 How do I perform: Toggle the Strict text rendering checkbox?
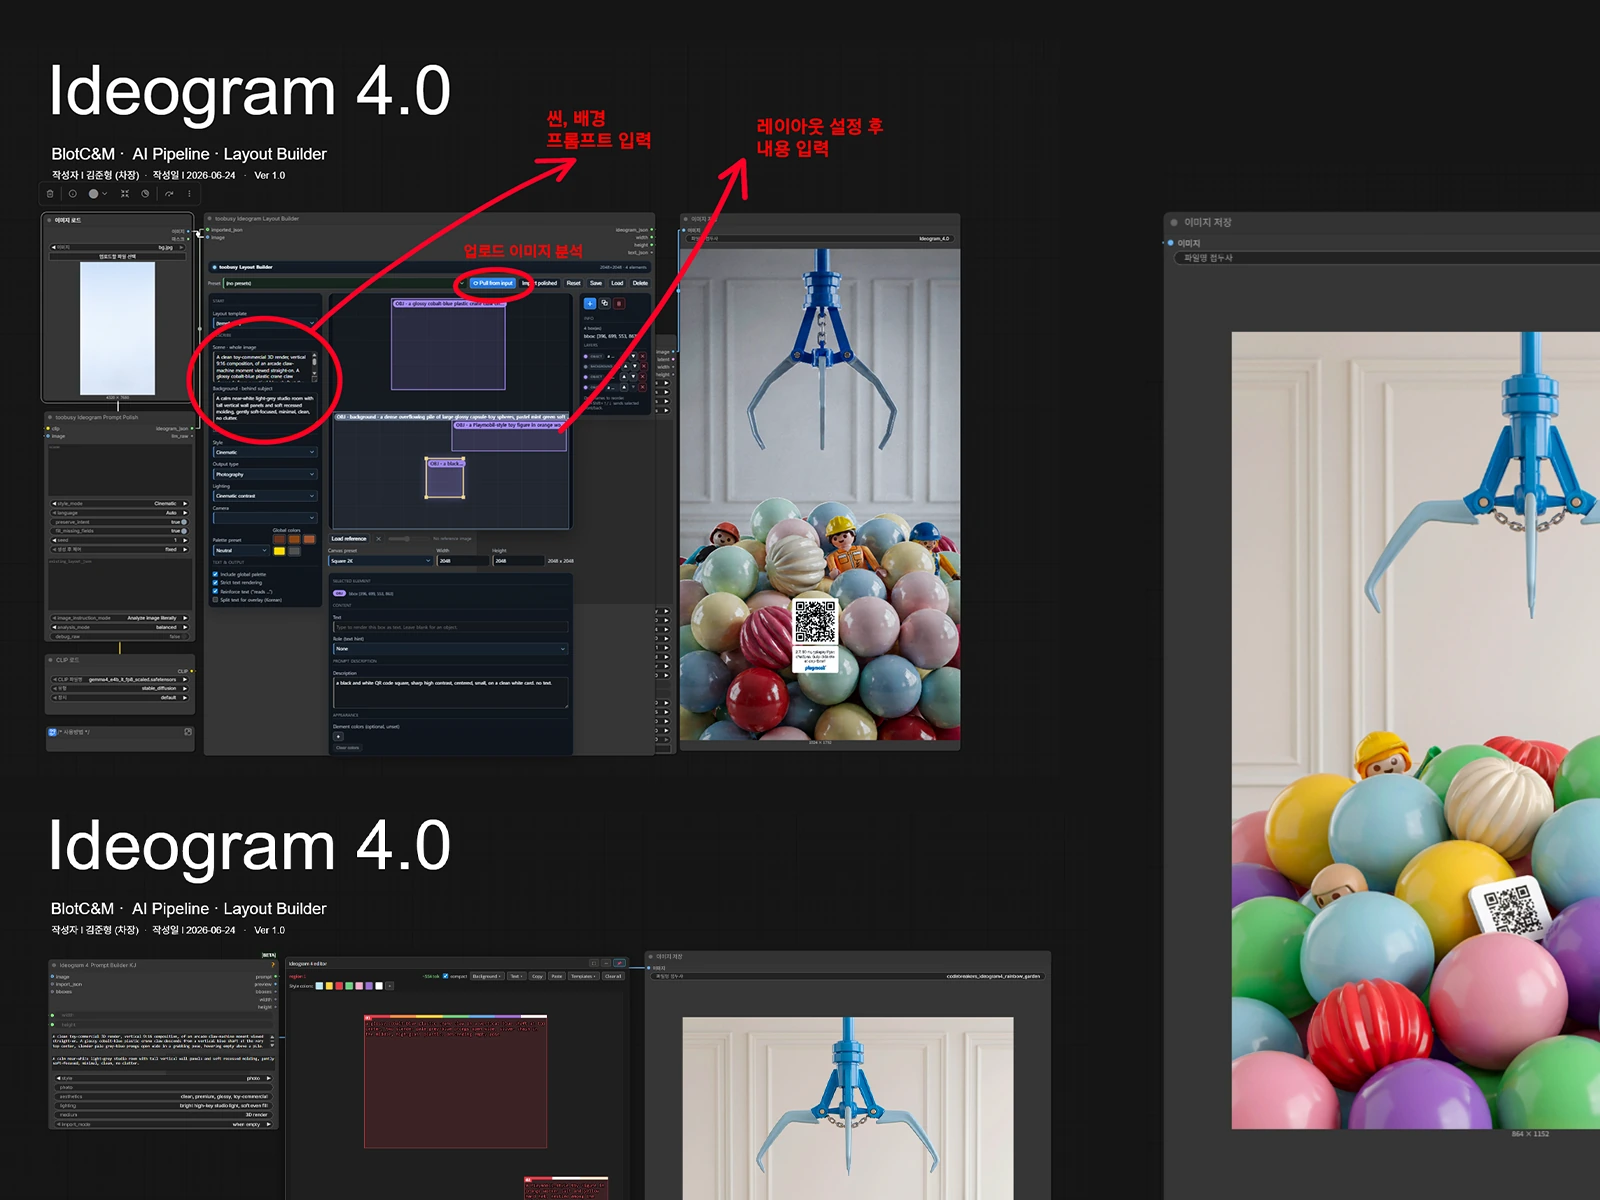click(215, 583)
